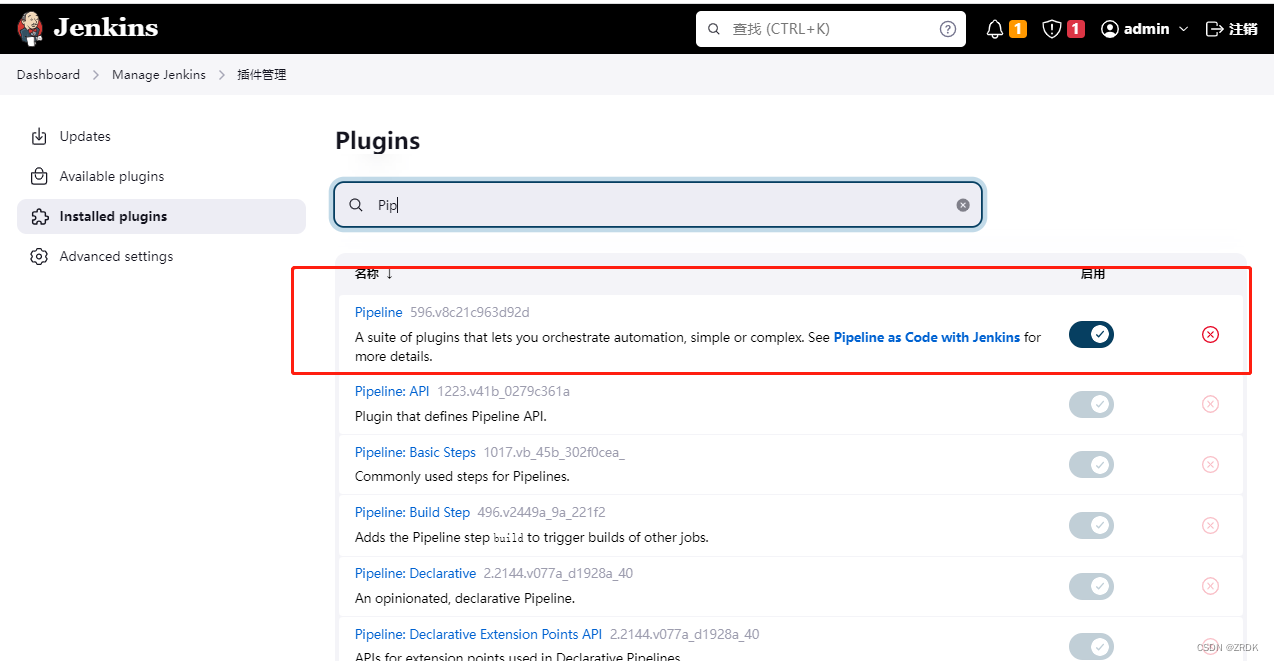Click version text 1223.v41b_0279c361a

[x=503, y=391]
